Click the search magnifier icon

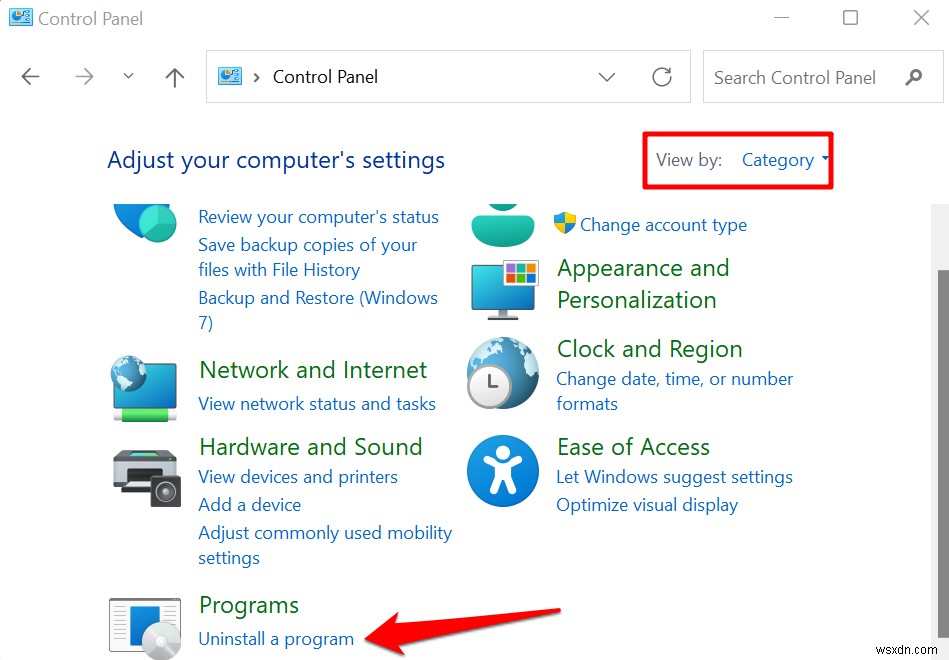point(915,76)
